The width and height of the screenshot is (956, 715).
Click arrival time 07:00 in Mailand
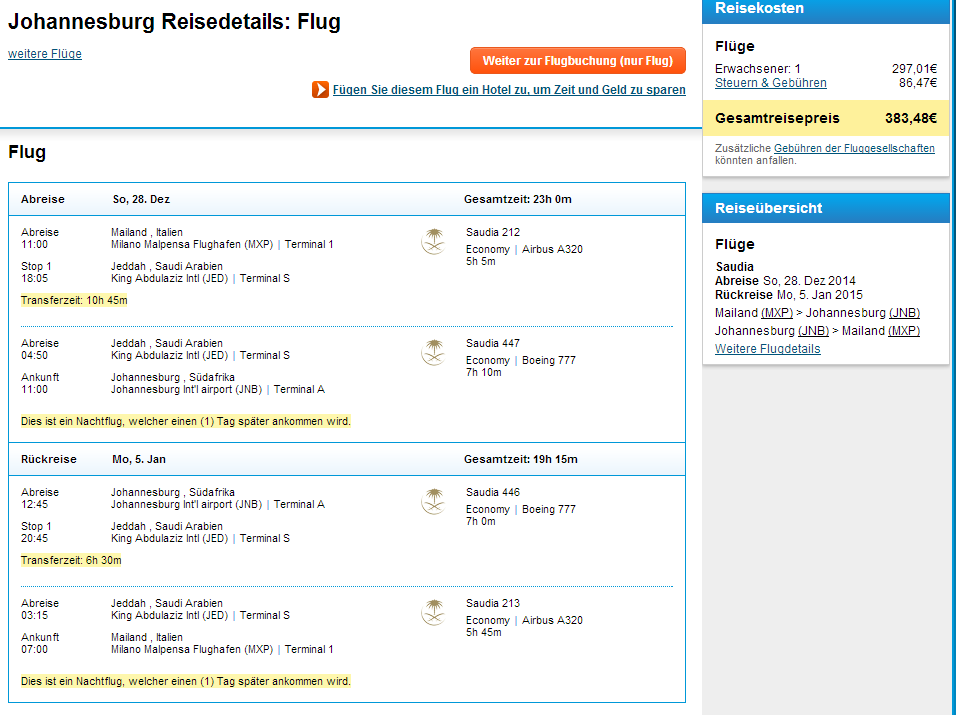[34, 649]
